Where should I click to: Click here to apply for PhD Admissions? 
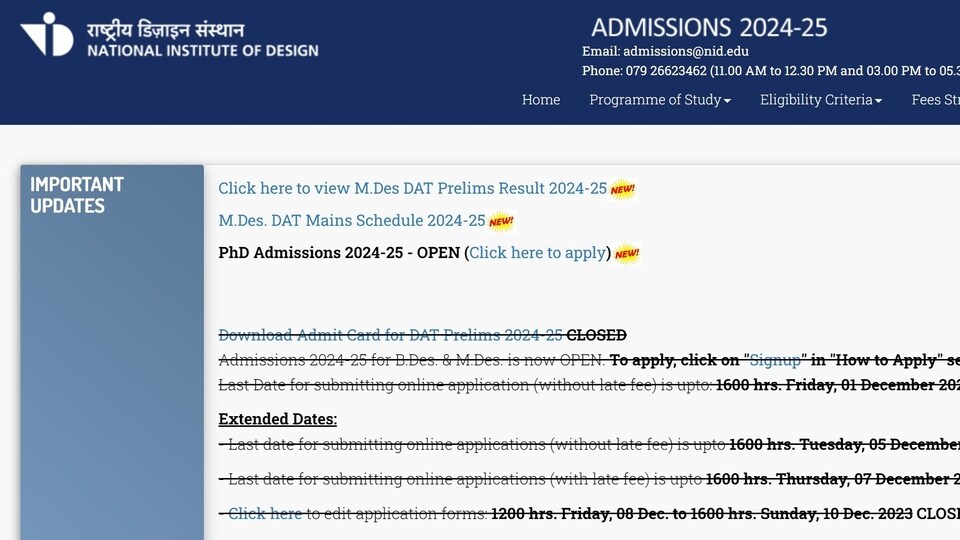538,253
